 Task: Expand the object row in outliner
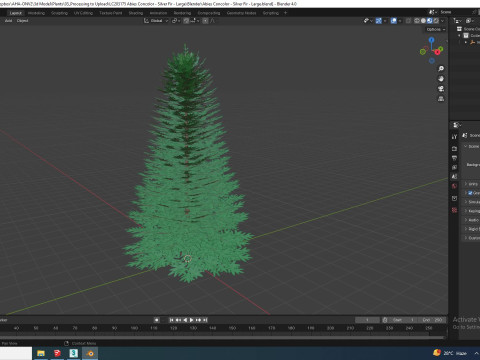[x=466, y=42]
